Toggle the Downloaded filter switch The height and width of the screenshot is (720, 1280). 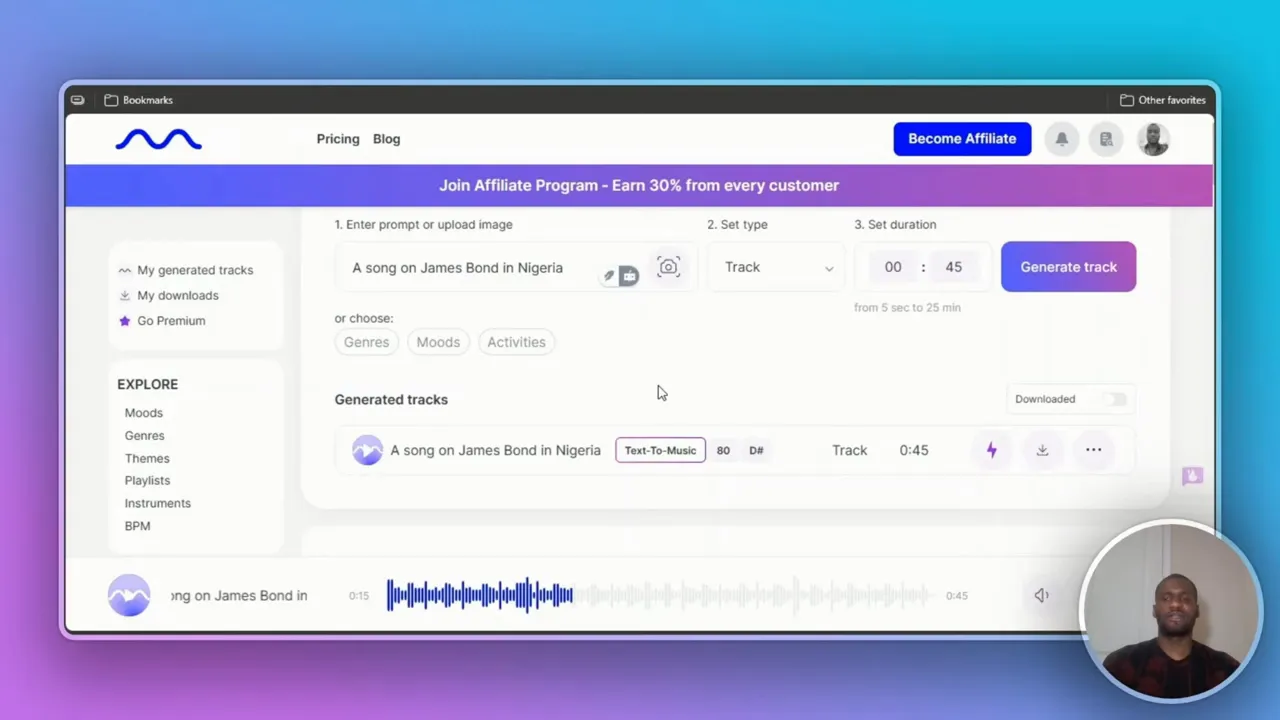pos(1114,399)
